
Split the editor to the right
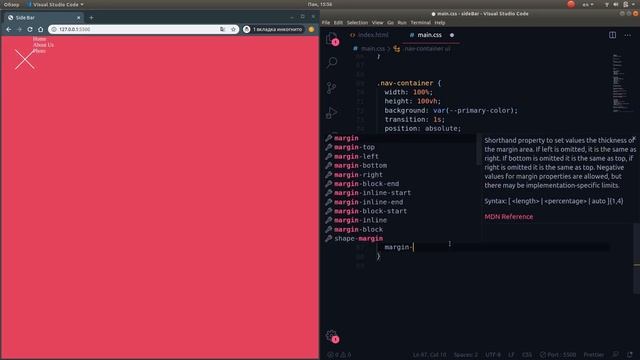[612, 35]
